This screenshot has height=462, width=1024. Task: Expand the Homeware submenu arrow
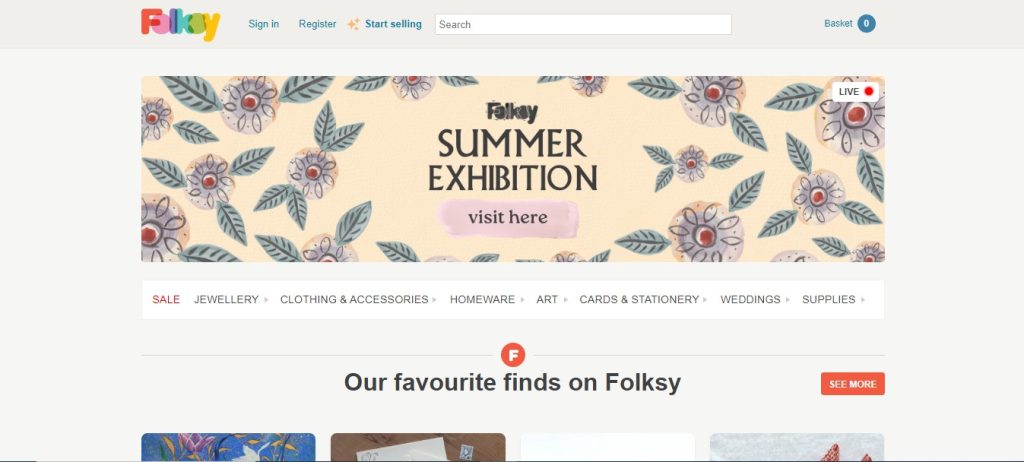pyautogui.click(x=523, y=300)
